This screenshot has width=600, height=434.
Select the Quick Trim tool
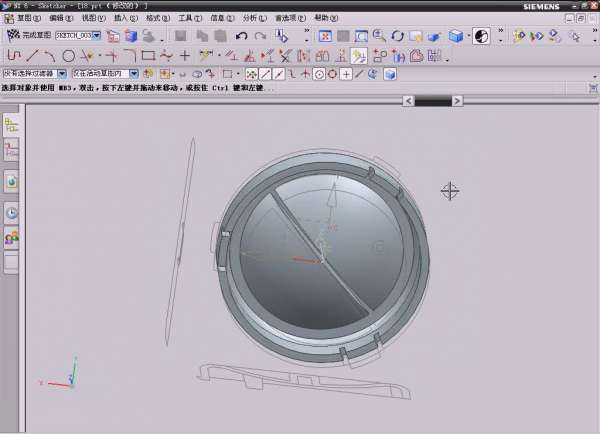87,56
